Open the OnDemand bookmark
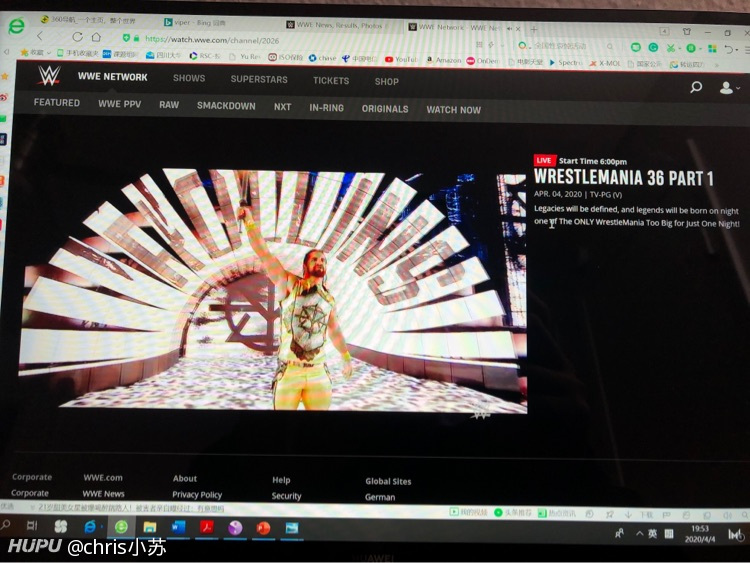The image size is (750, 563). coord(483,61)
